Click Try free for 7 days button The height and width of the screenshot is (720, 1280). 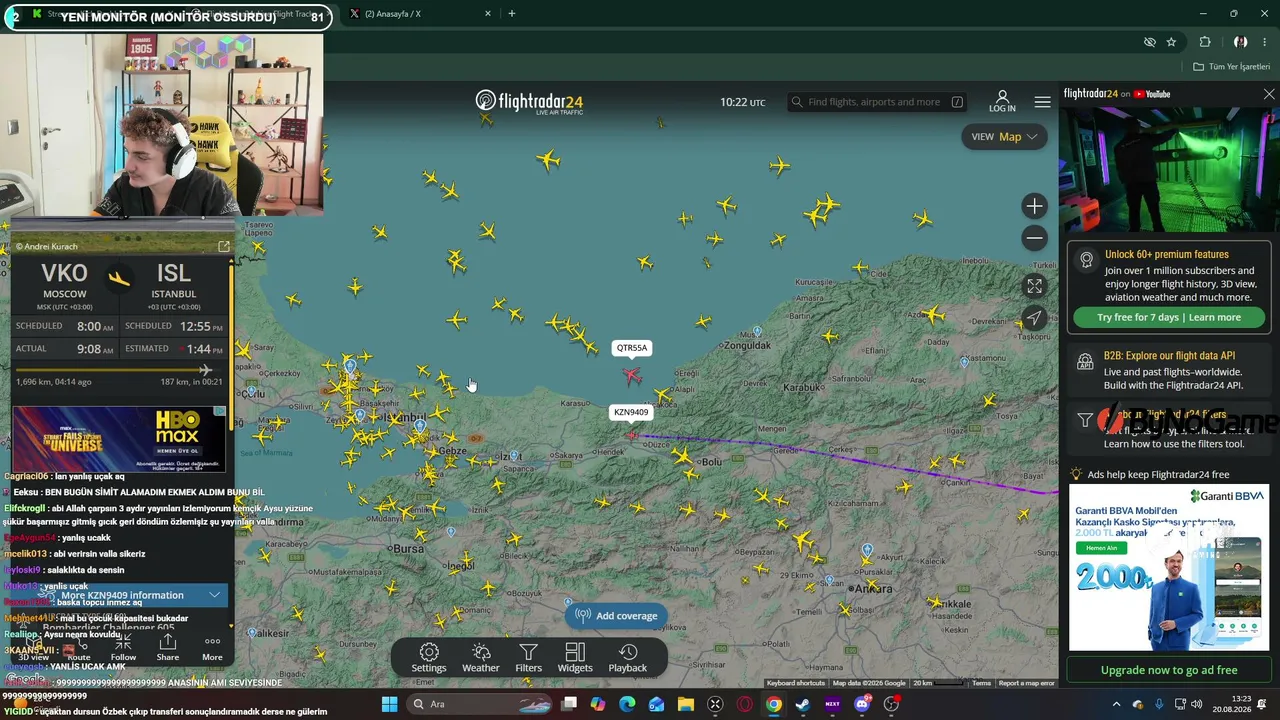point(1169,317)
